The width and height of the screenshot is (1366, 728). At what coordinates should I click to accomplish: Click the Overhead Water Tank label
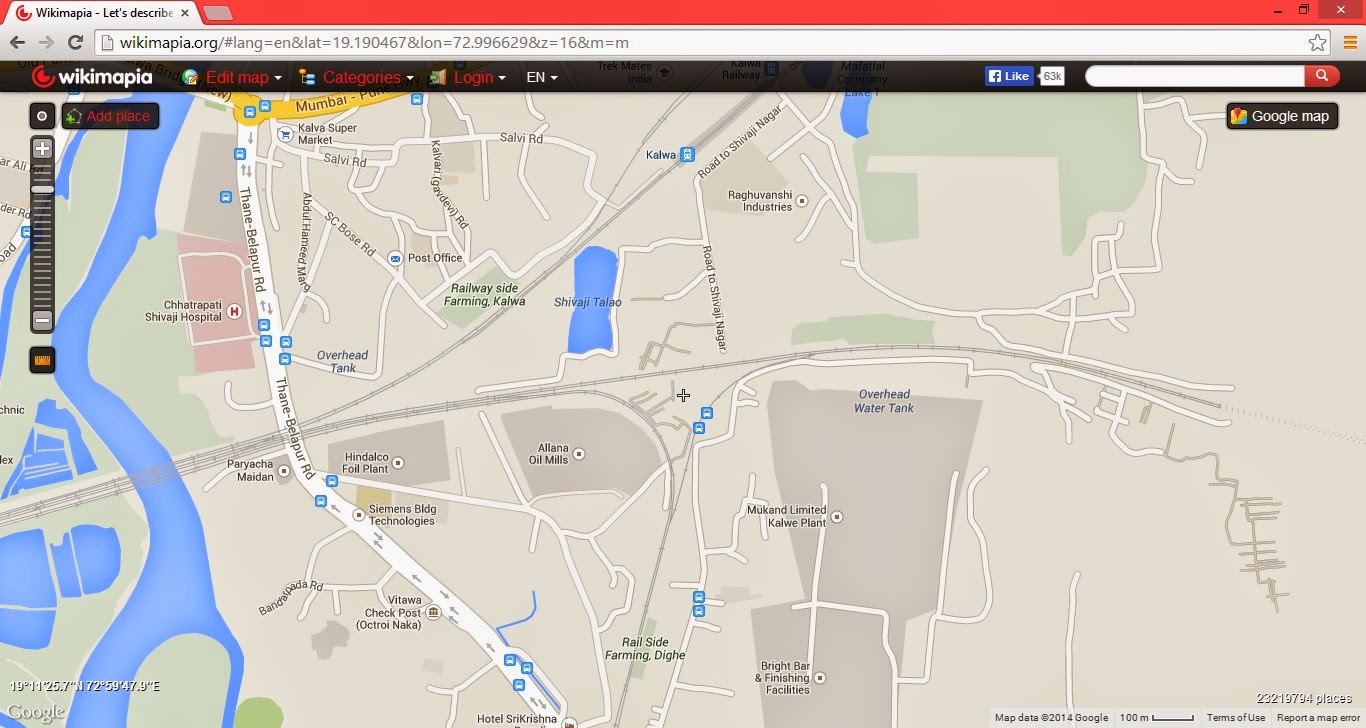[x=884, y=401]
